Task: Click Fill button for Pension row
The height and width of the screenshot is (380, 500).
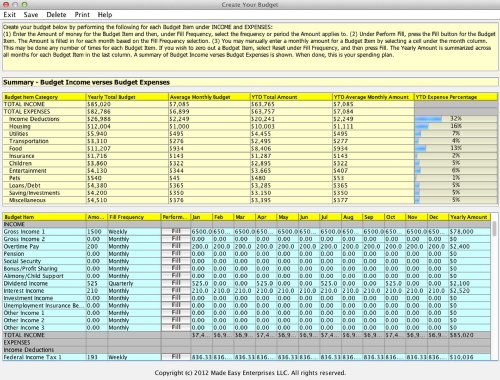Action: point(176,254)
